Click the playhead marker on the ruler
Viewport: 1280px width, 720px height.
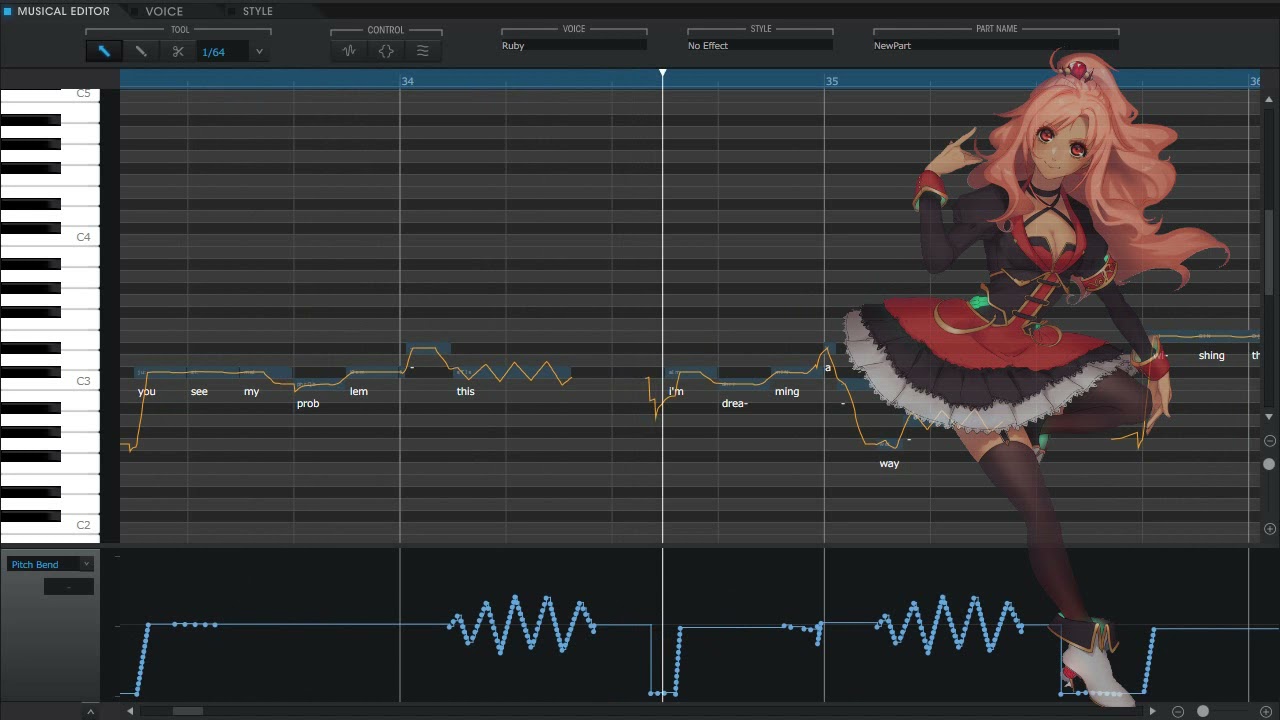pos(662,74)
